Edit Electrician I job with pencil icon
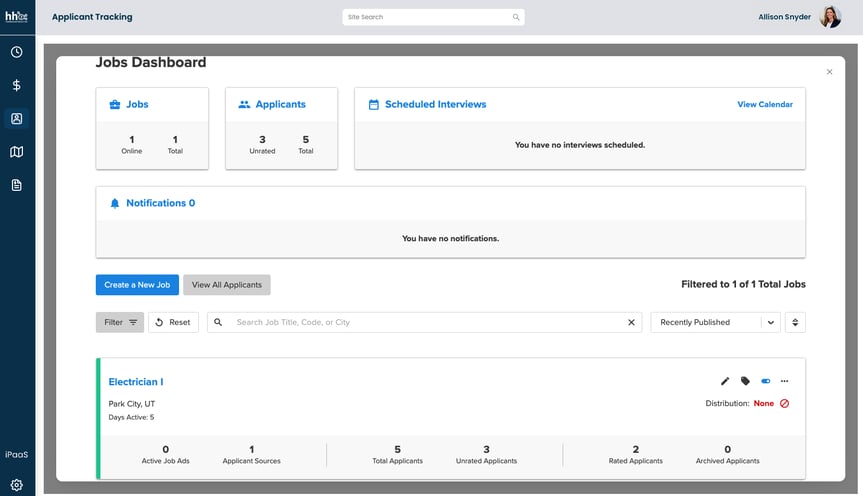 pos(725,381)
